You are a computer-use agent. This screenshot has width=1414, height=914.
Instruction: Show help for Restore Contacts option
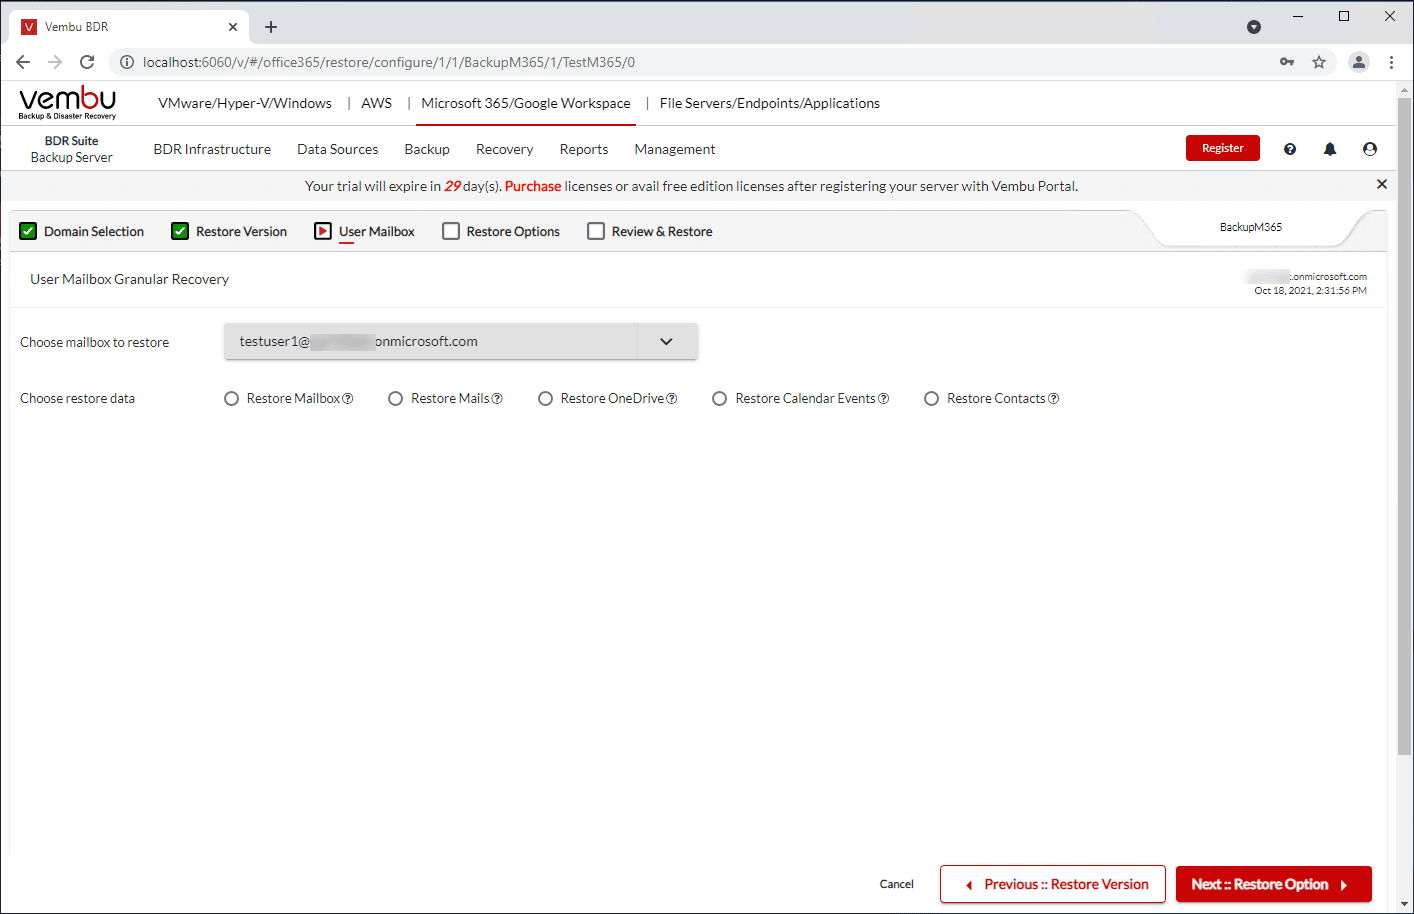pos(1053,399)
